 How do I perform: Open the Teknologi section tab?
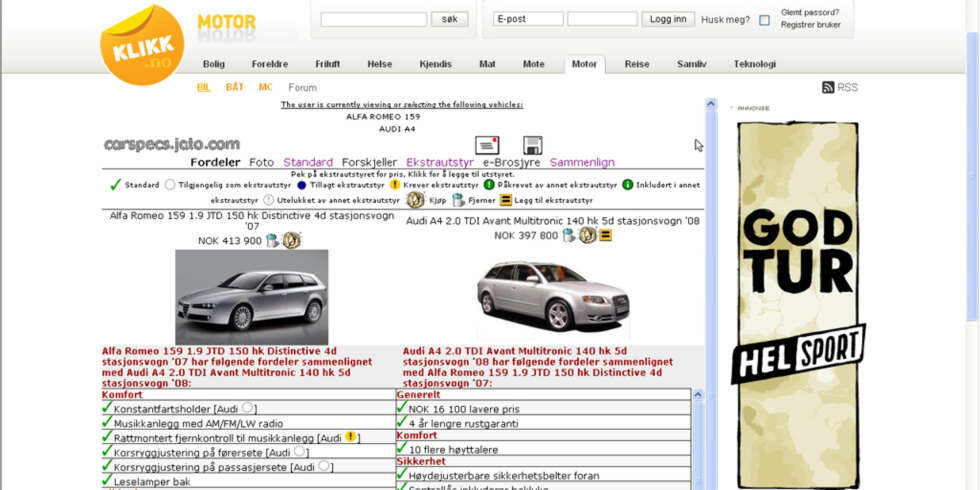pos(754,64)
